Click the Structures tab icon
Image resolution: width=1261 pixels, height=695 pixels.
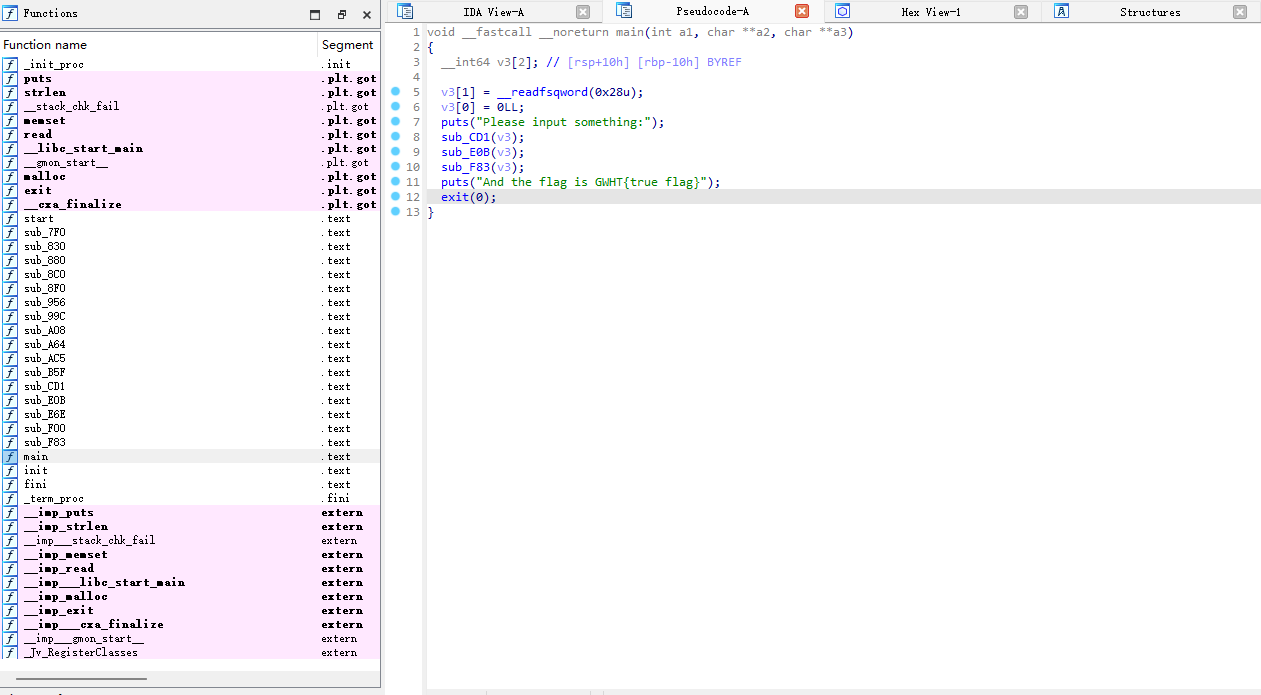tap(1062, 12)
